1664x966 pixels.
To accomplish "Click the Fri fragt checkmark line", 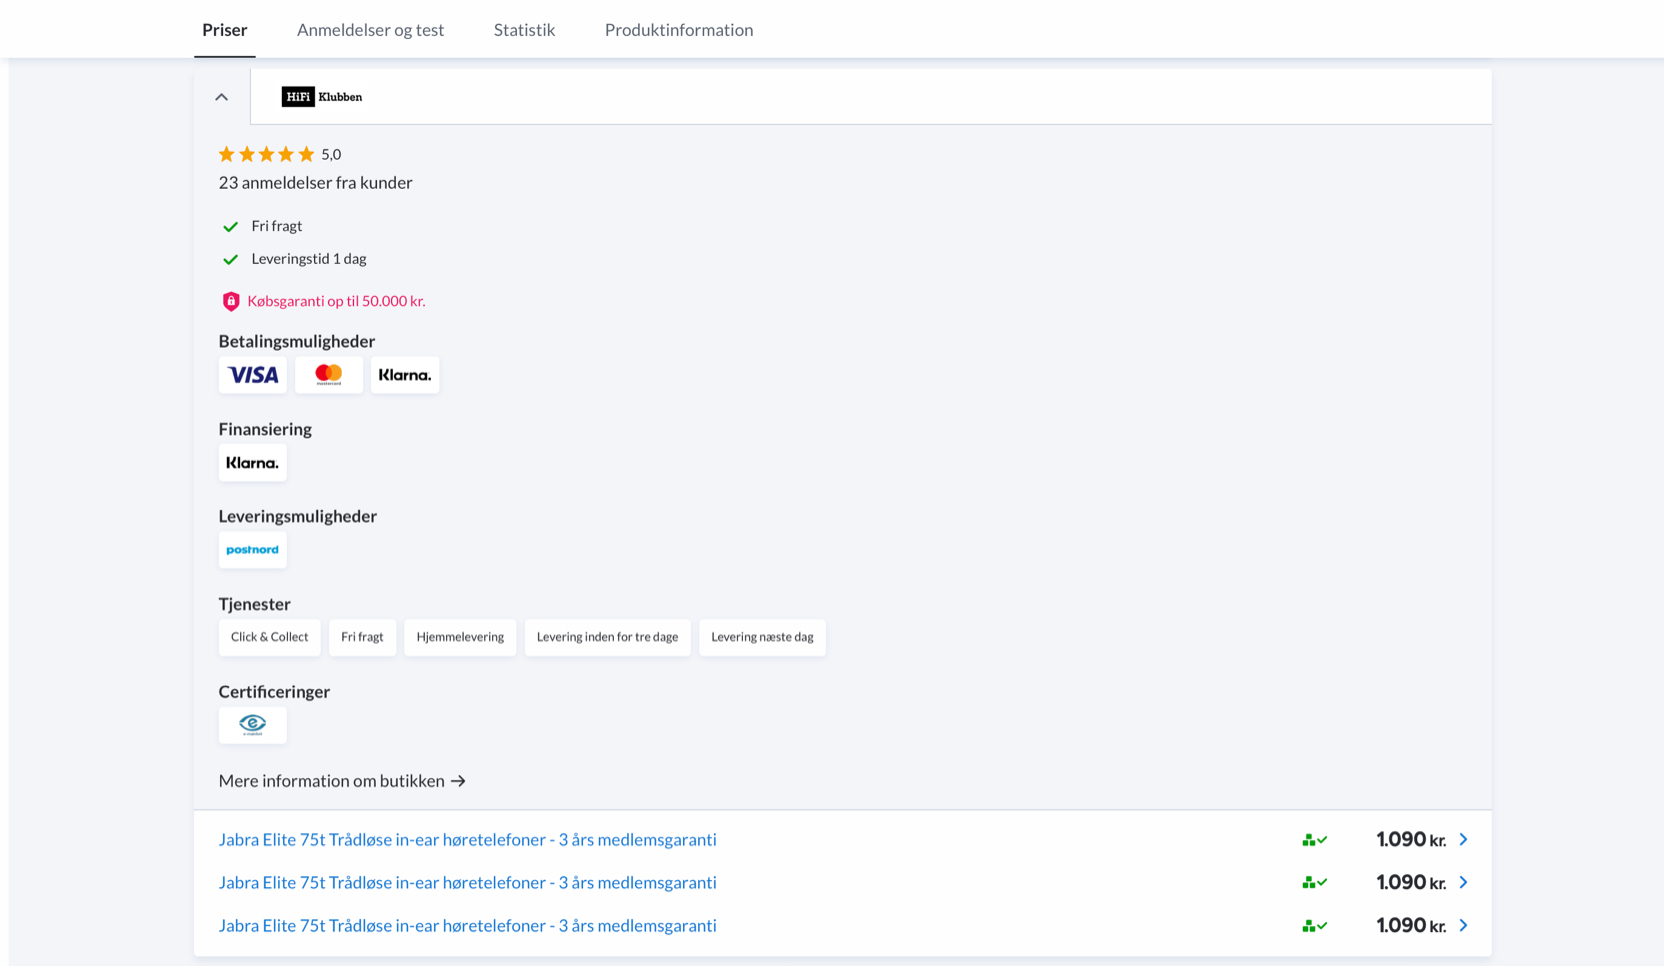I will pos(261,227).
